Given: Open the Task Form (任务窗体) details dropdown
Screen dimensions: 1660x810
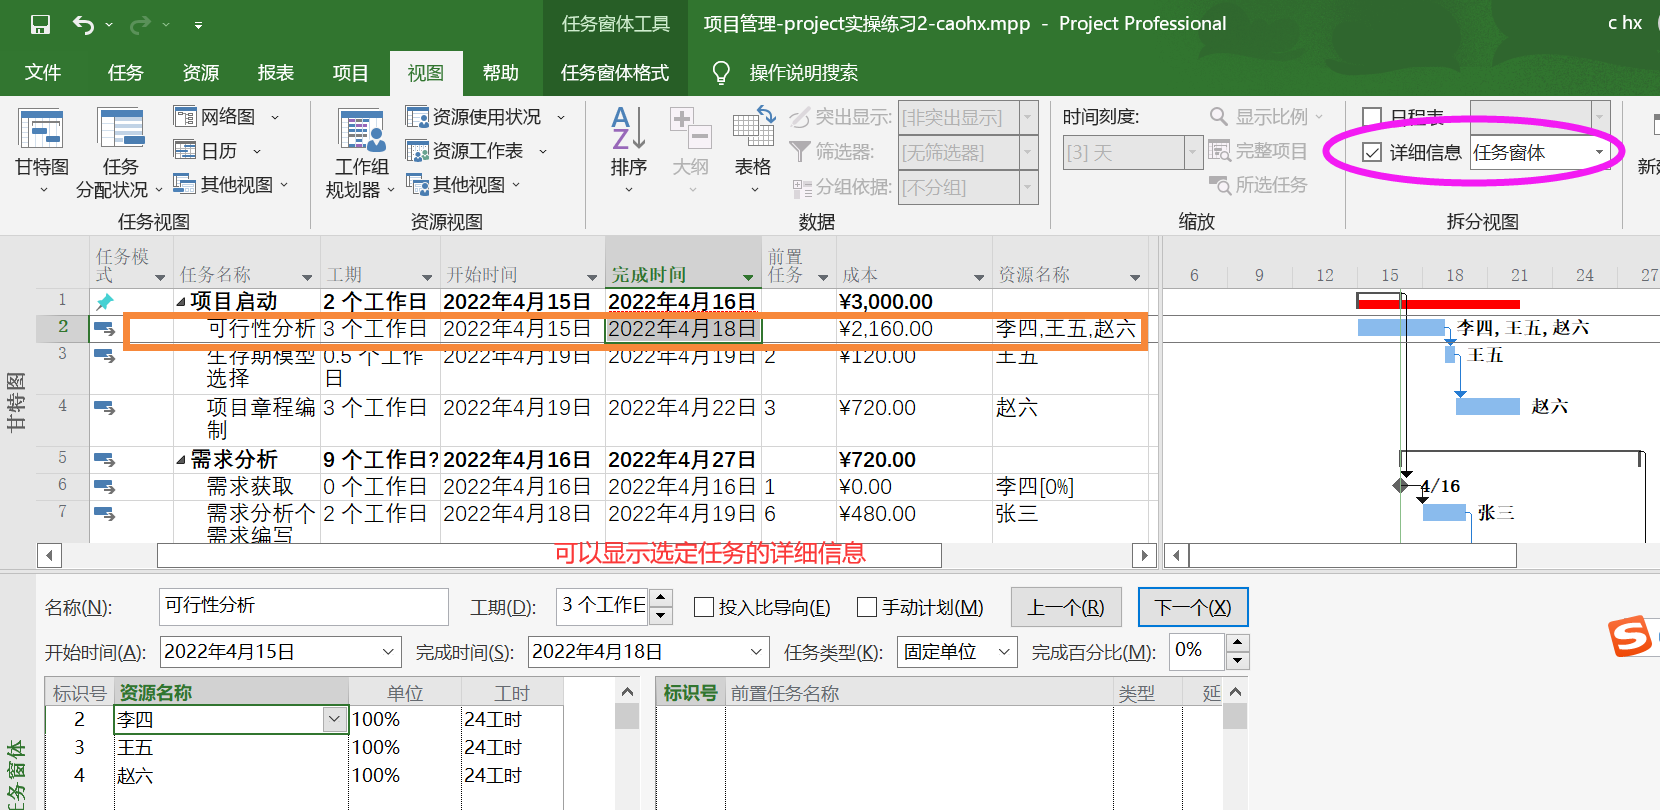Looking at the screenshot, I should coord(1599,152).
